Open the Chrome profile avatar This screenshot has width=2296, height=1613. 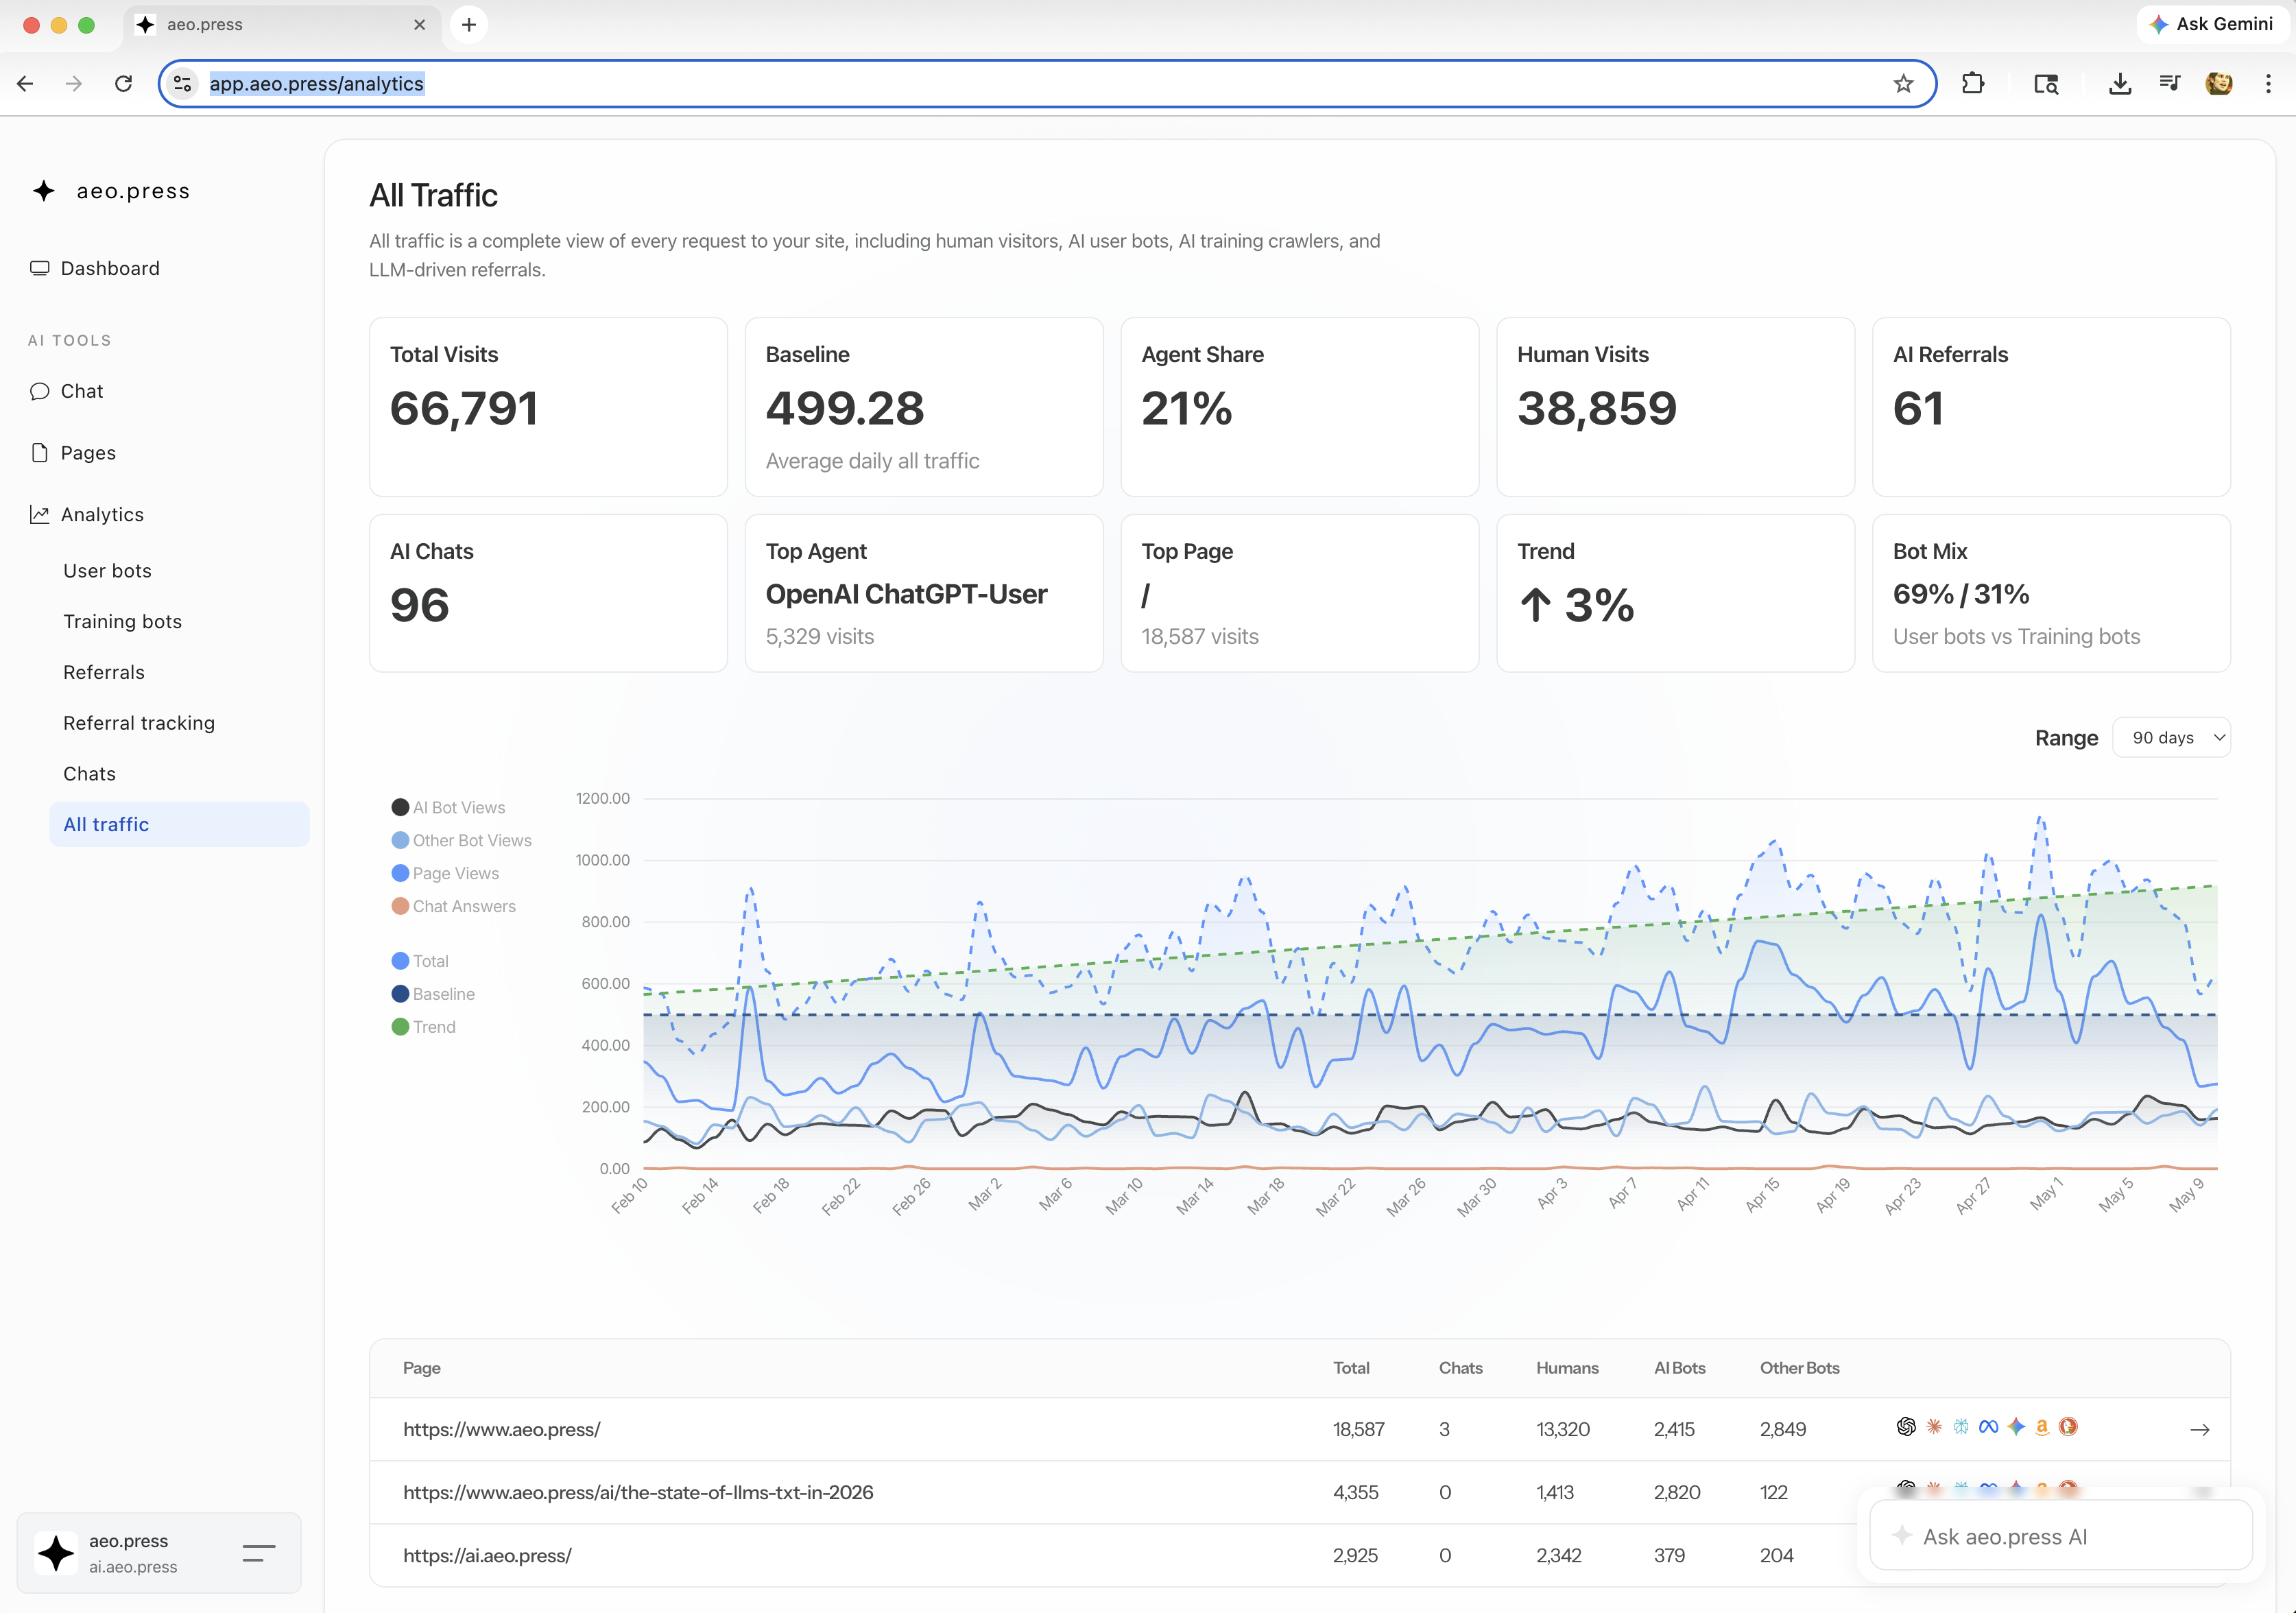point(2219,84)
